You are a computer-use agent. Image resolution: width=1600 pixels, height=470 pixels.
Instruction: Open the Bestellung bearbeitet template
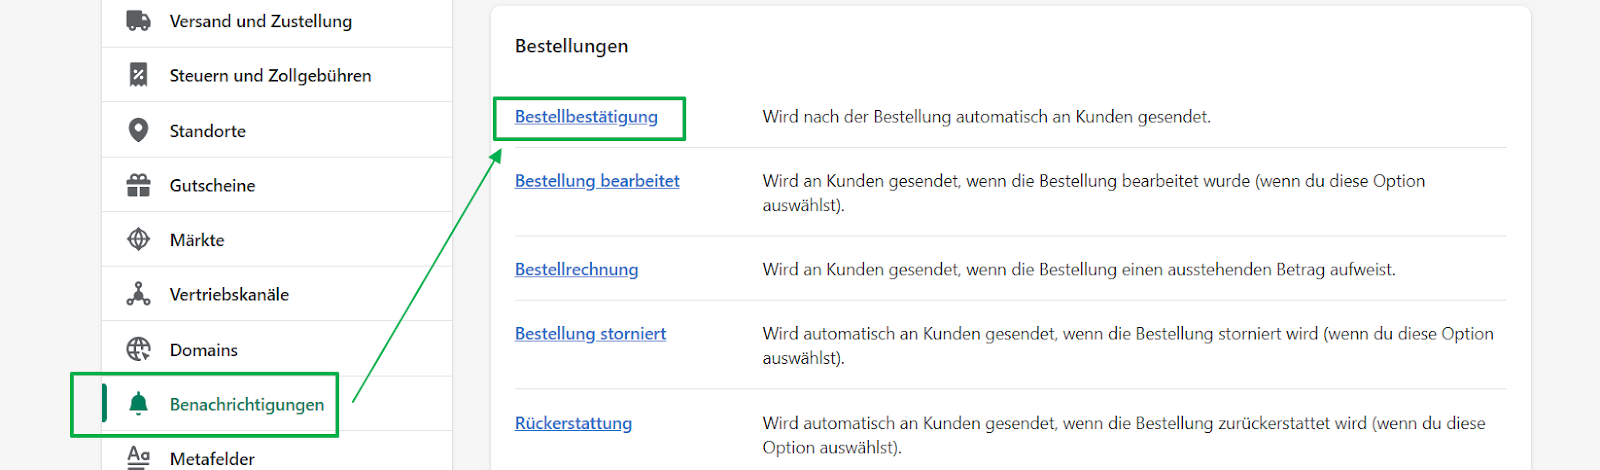click(597, 181)
